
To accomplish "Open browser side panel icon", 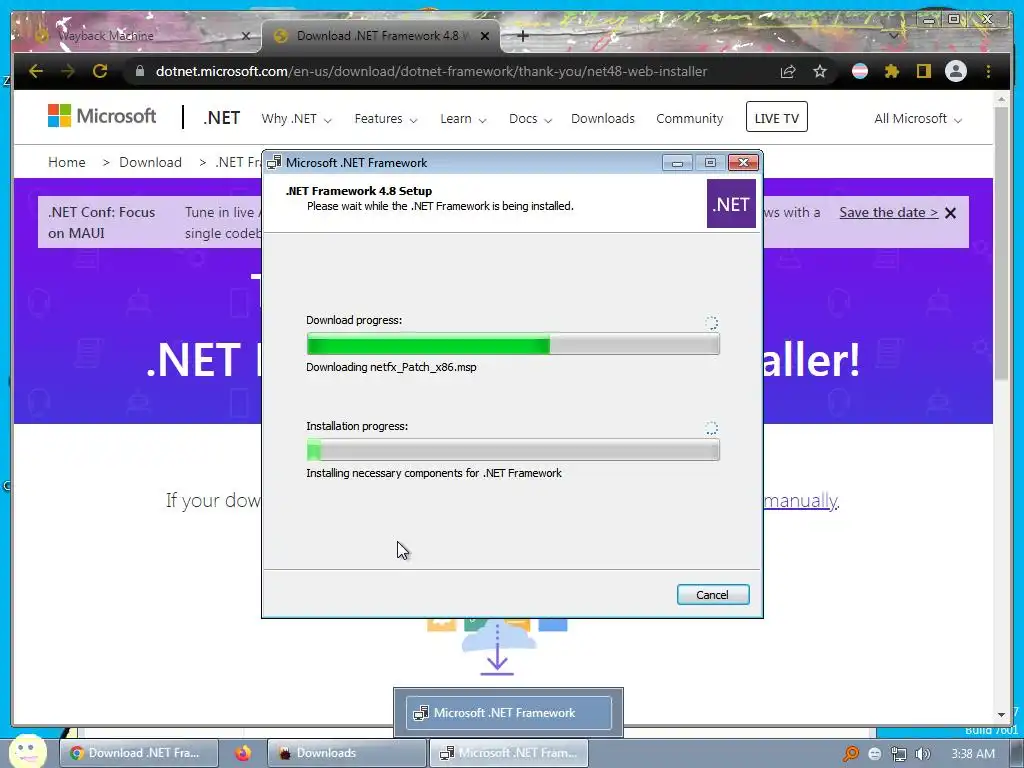I will [x=923, y=71].
